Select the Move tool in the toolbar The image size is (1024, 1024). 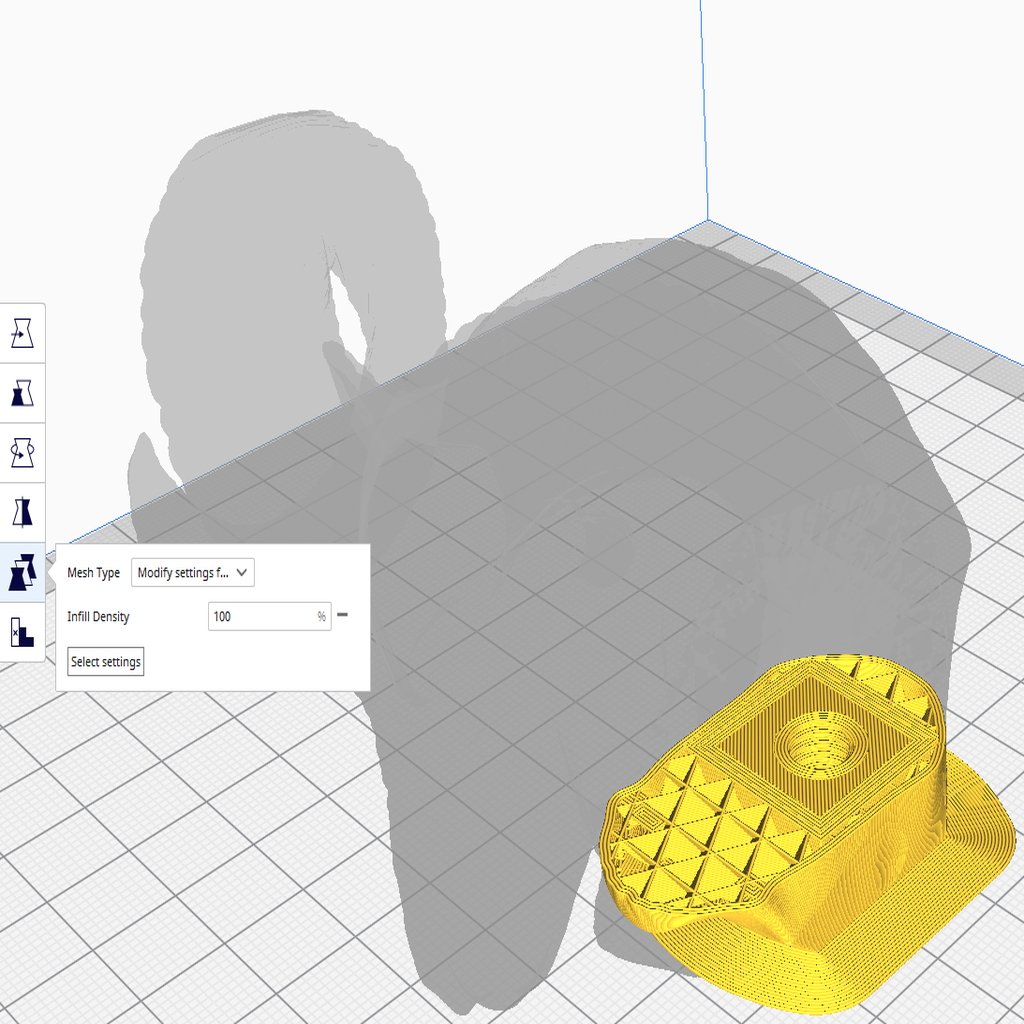point(22,335)
